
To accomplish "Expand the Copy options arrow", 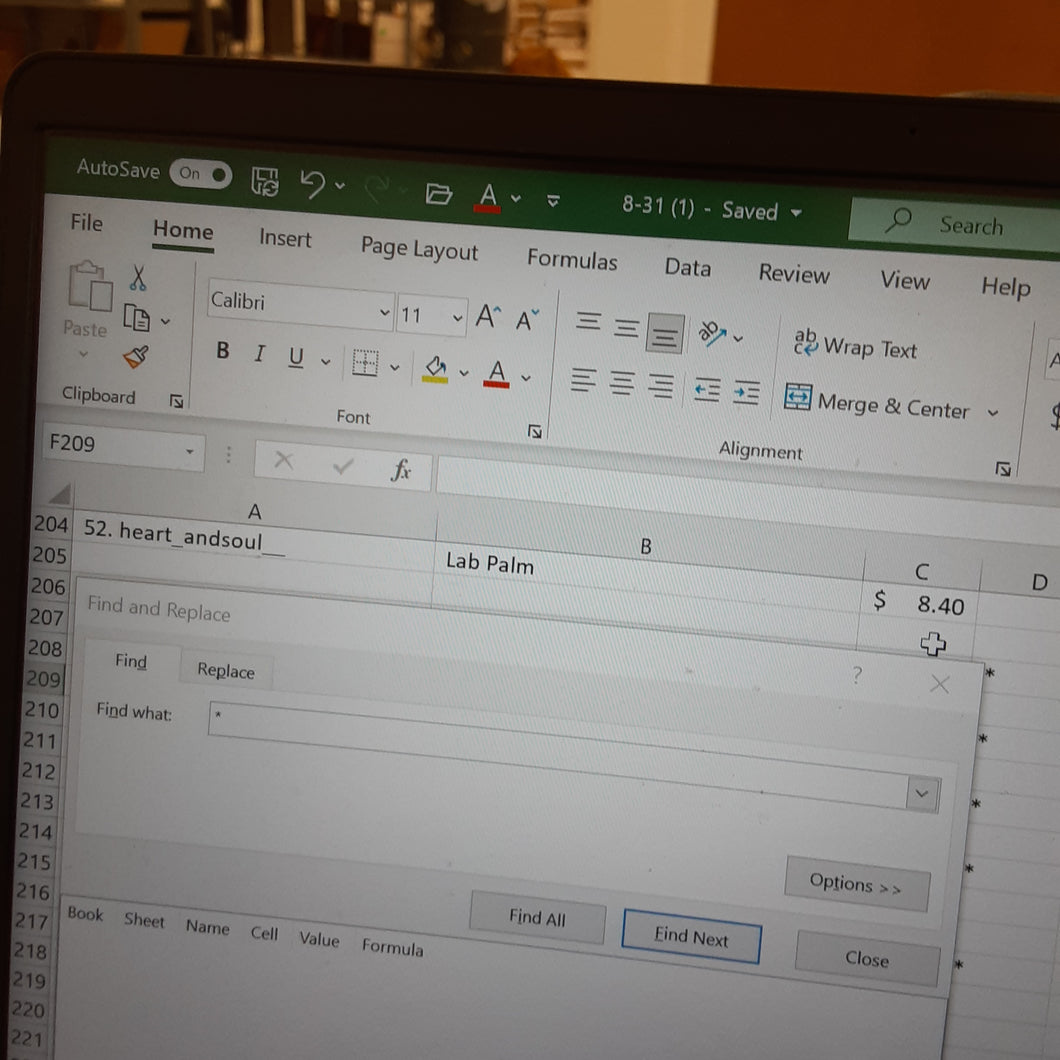I will [166, 321].
